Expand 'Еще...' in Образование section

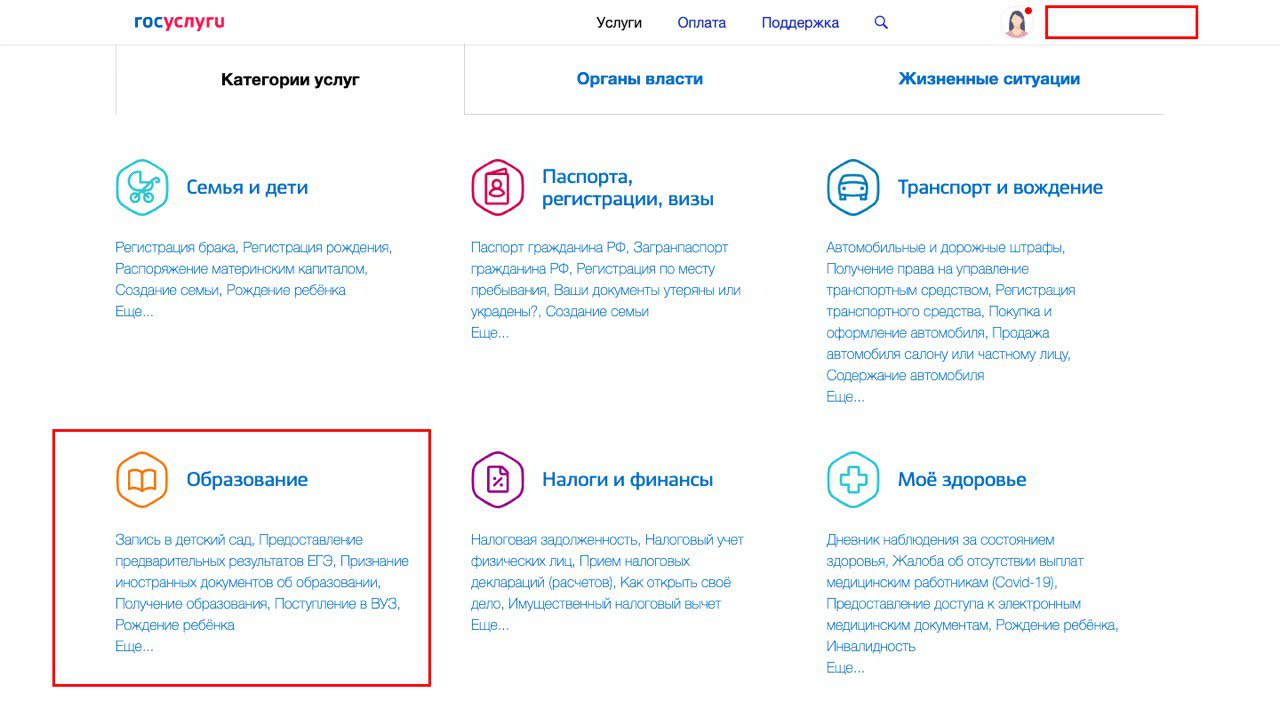[134, 646]
